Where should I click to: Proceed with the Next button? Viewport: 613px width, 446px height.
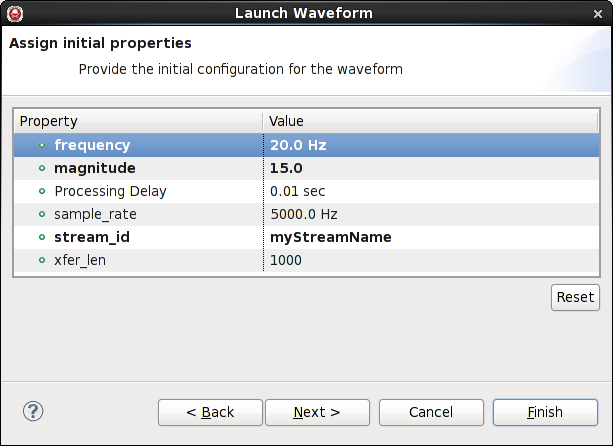pyautogui.click(x=317, y=412)
